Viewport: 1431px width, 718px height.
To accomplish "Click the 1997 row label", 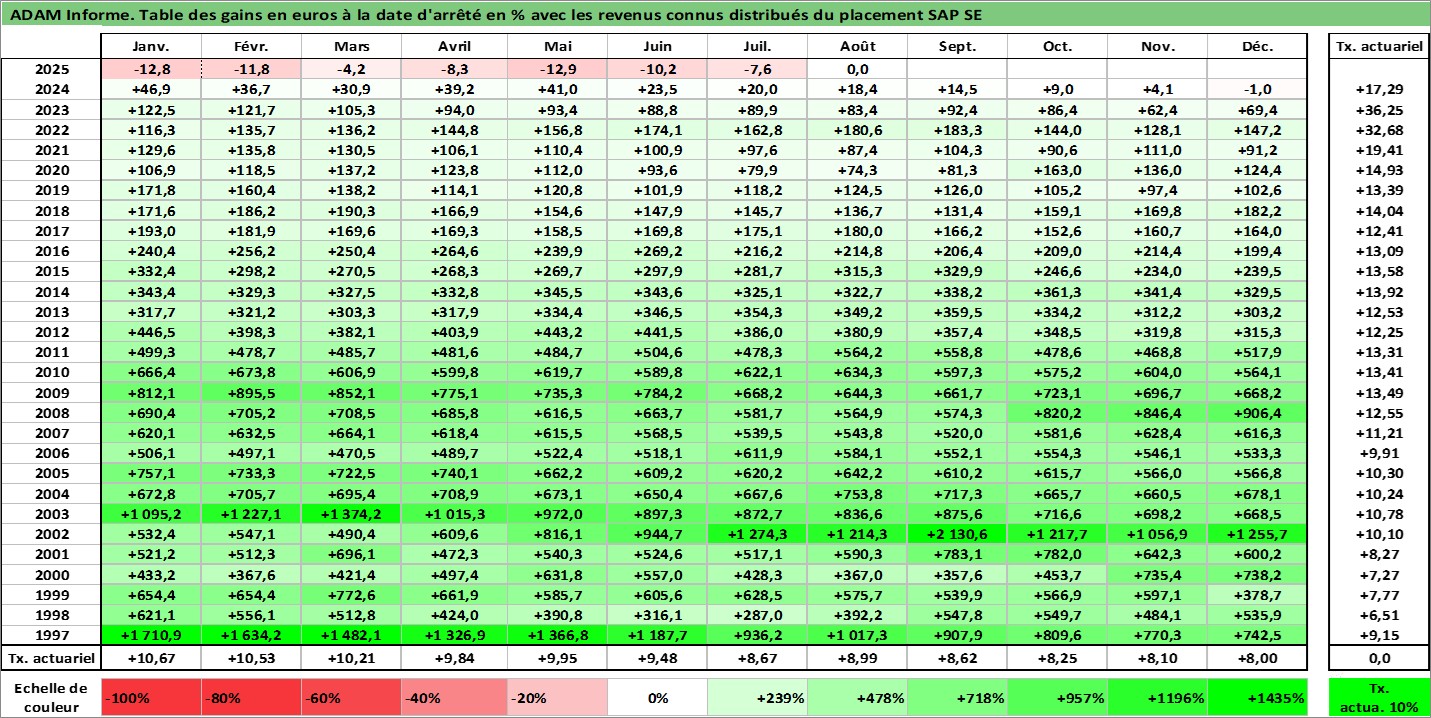I will (x=51, y=635).
